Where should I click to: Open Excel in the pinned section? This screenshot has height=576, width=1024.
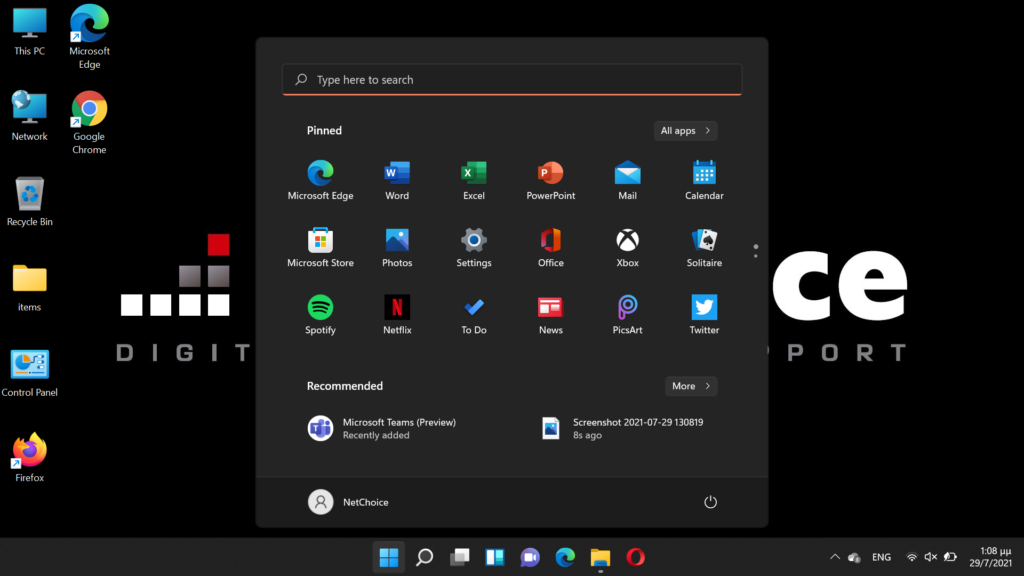(x=473, y=180)
